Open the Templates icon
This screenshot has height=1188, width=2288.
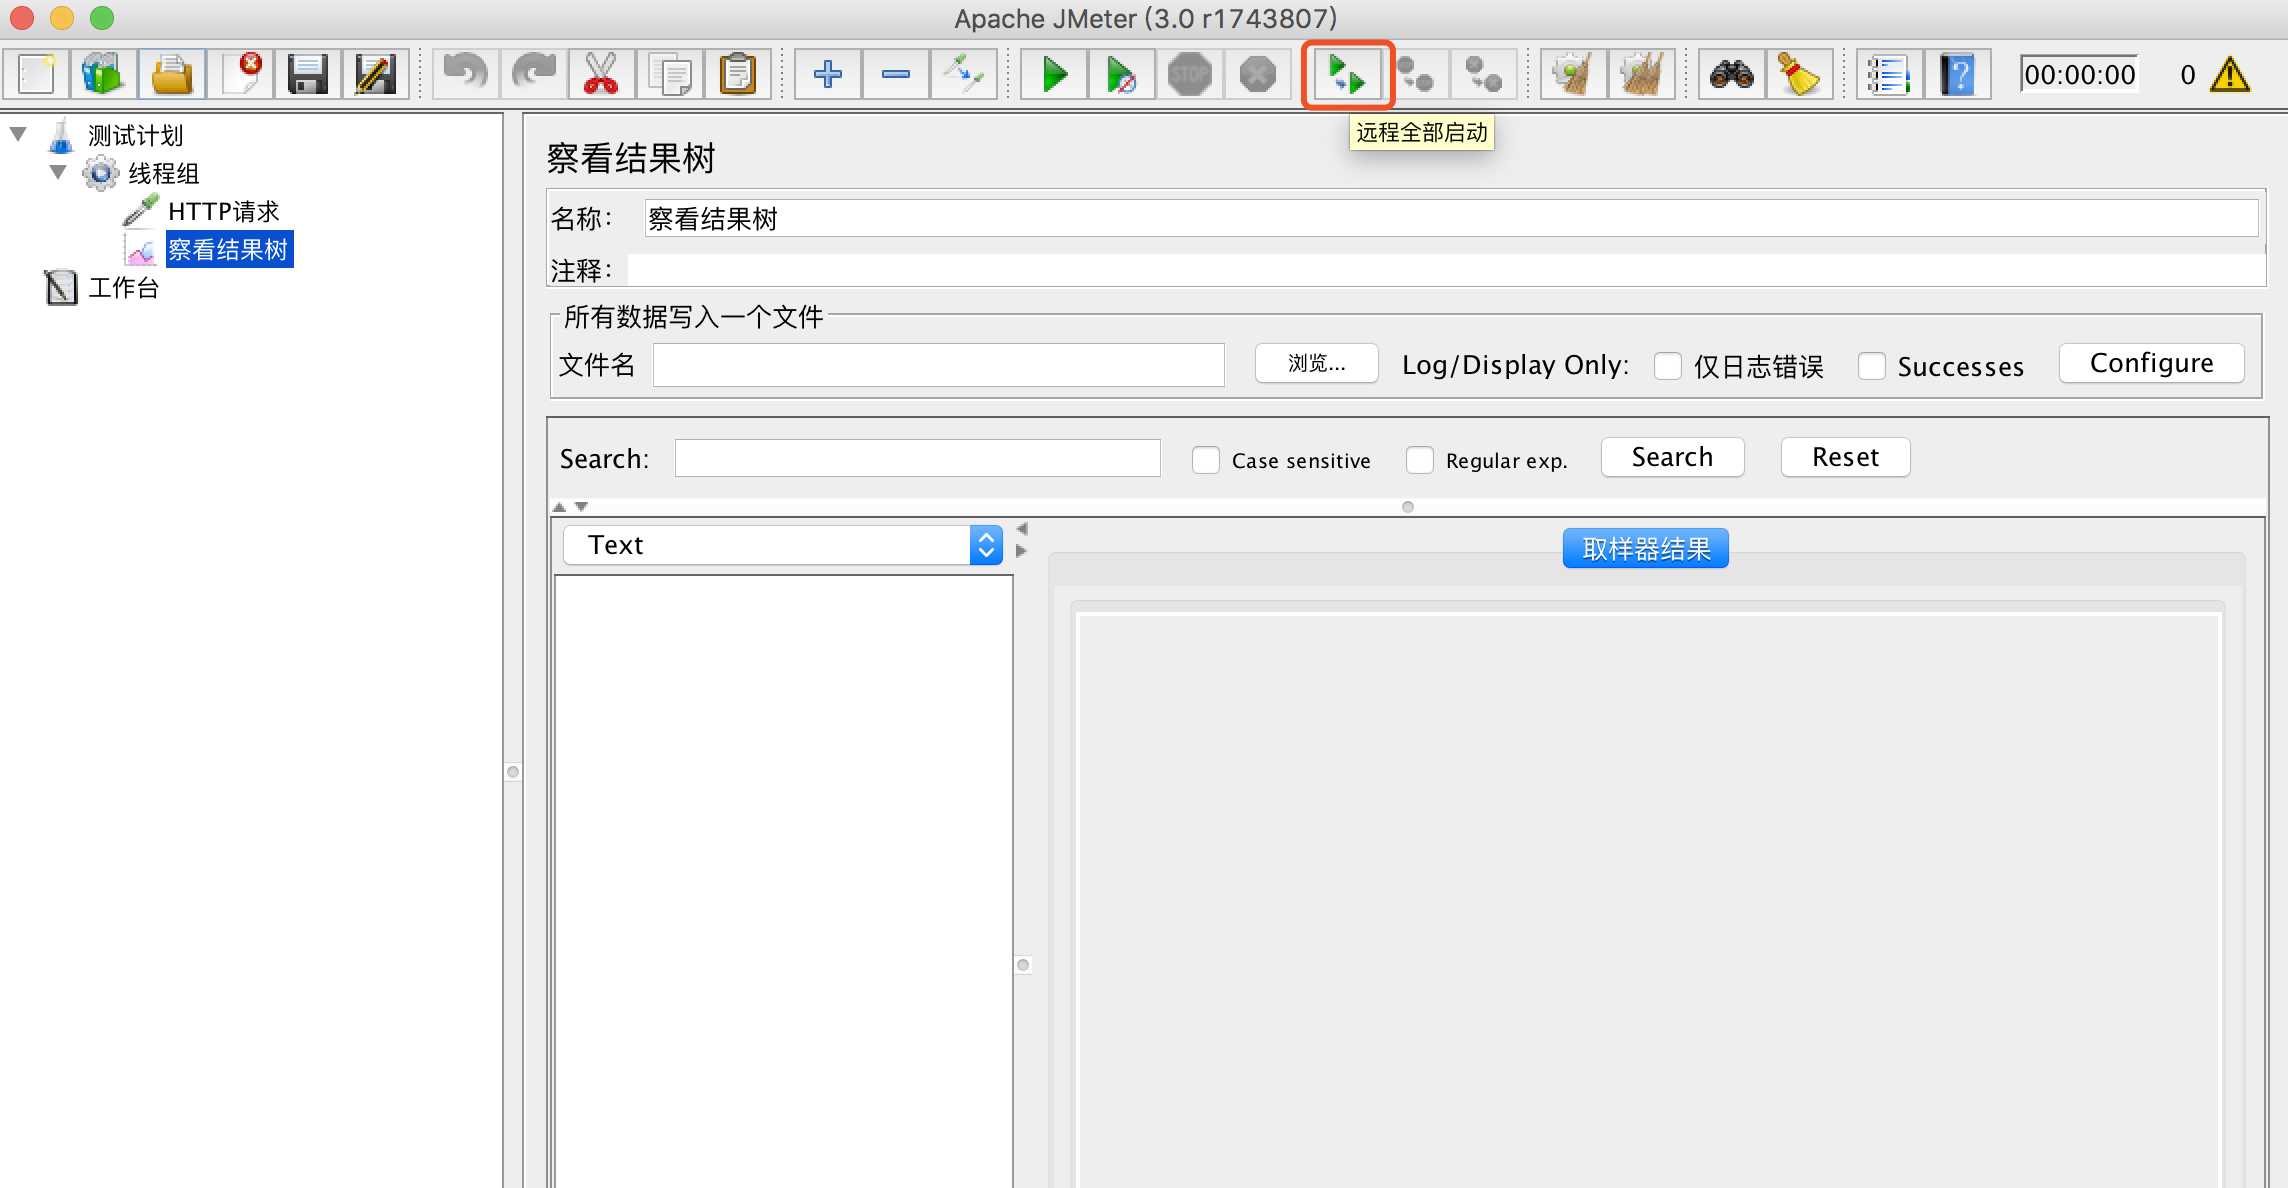tap(103, 74)
